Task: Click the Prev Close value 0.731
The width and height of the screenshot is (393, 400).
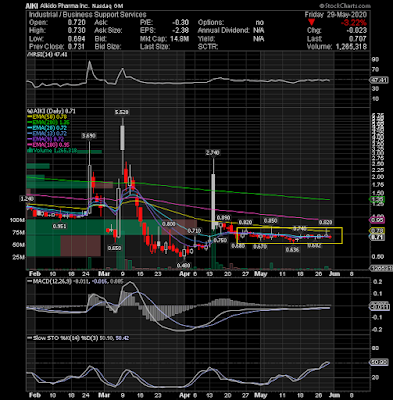Action: [77, 47]
